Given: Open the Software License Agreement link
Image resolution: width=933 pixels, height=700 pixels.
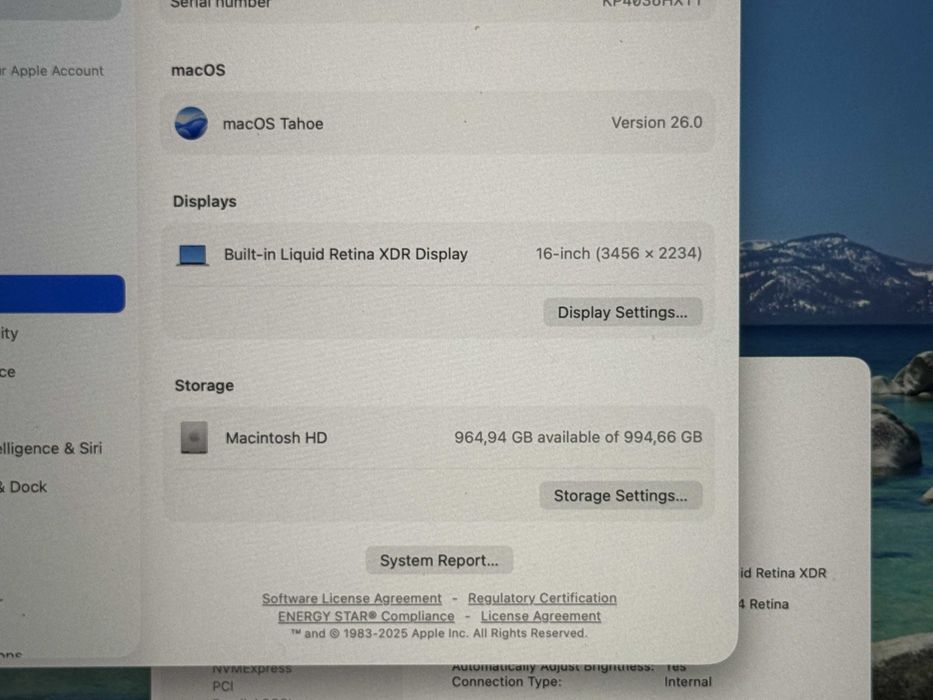Looking at the screenshot, I should click(x=352, y=598).
